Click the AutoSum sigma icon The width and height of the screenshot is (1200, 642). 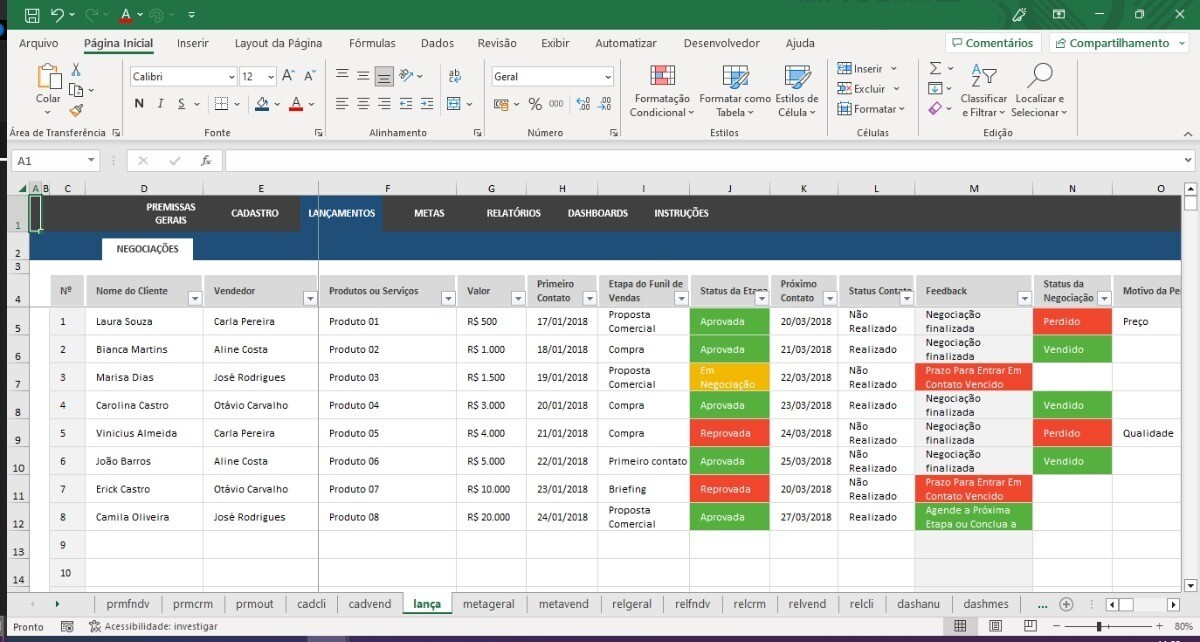[x=935, y=68]
